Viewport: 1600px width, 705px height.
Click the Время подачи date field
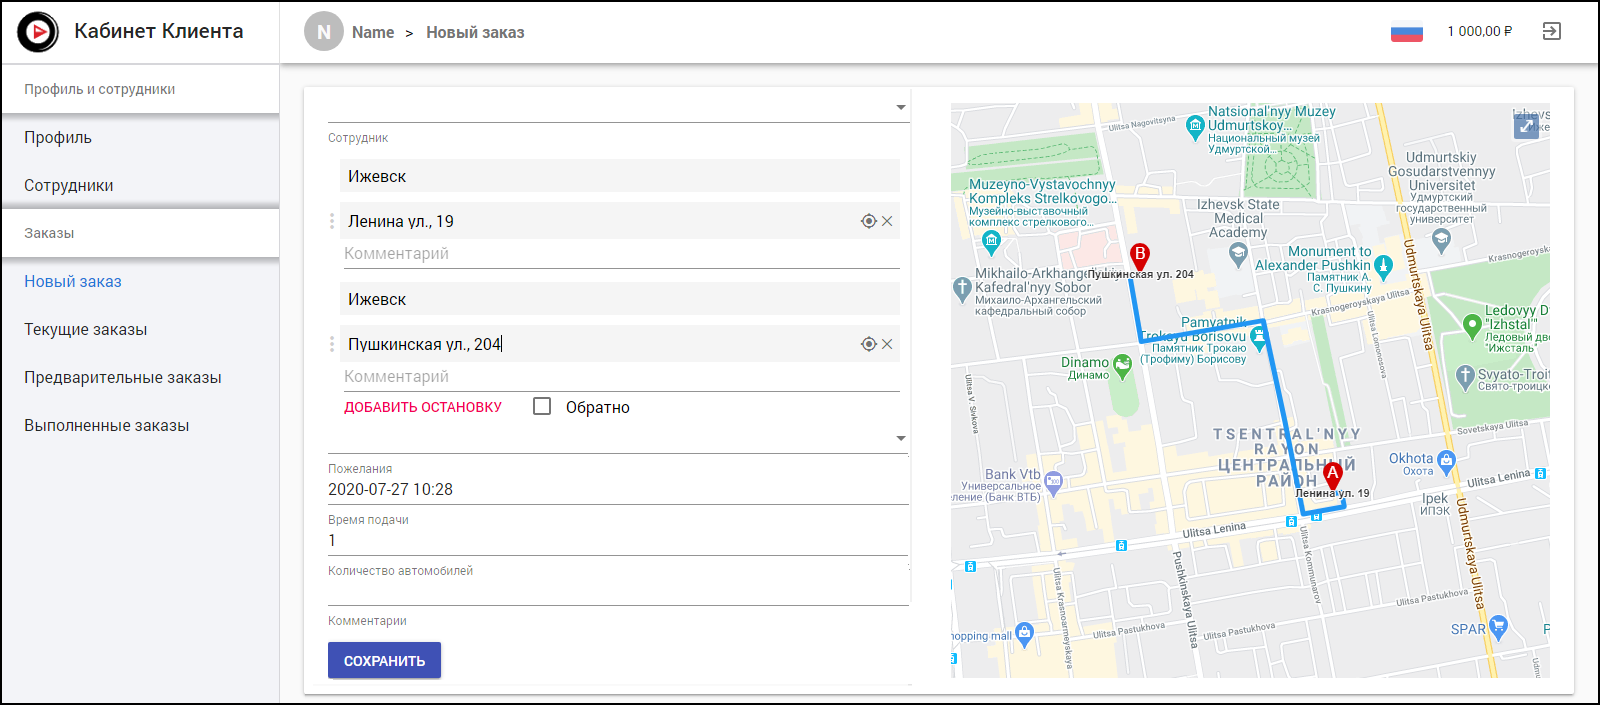pos(617,489)
